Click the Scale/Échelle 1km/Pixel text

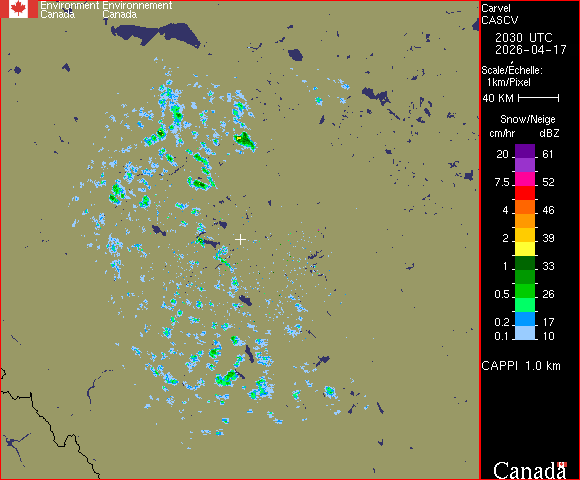click(x=512, y=76)
